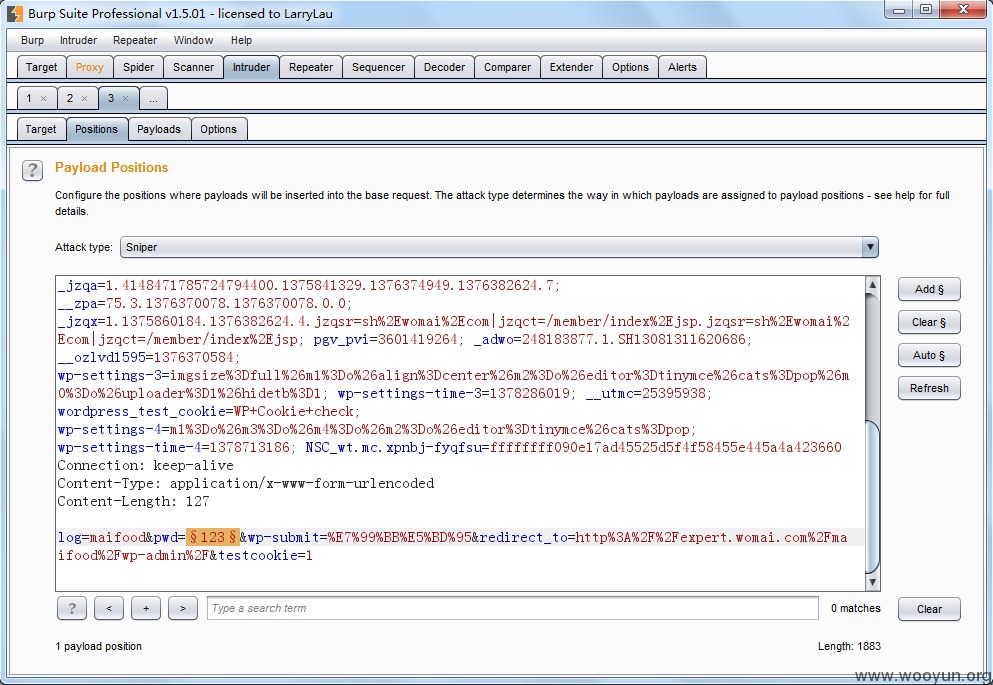
Task: Go to next search match arrow
Action: (183, 608)
